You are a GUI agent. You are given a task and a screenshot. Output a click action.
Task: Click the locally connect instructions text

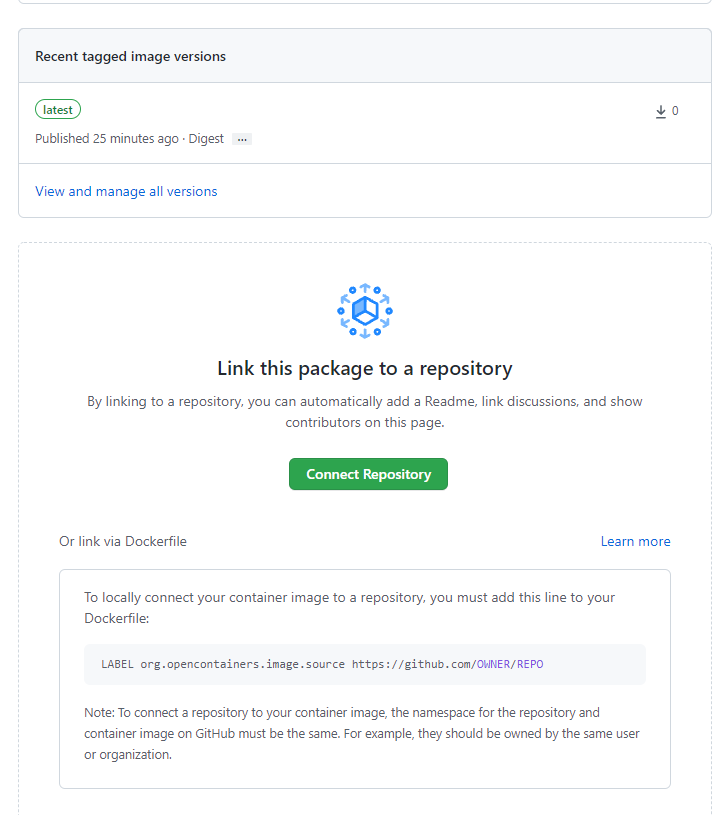coord(349,608)
